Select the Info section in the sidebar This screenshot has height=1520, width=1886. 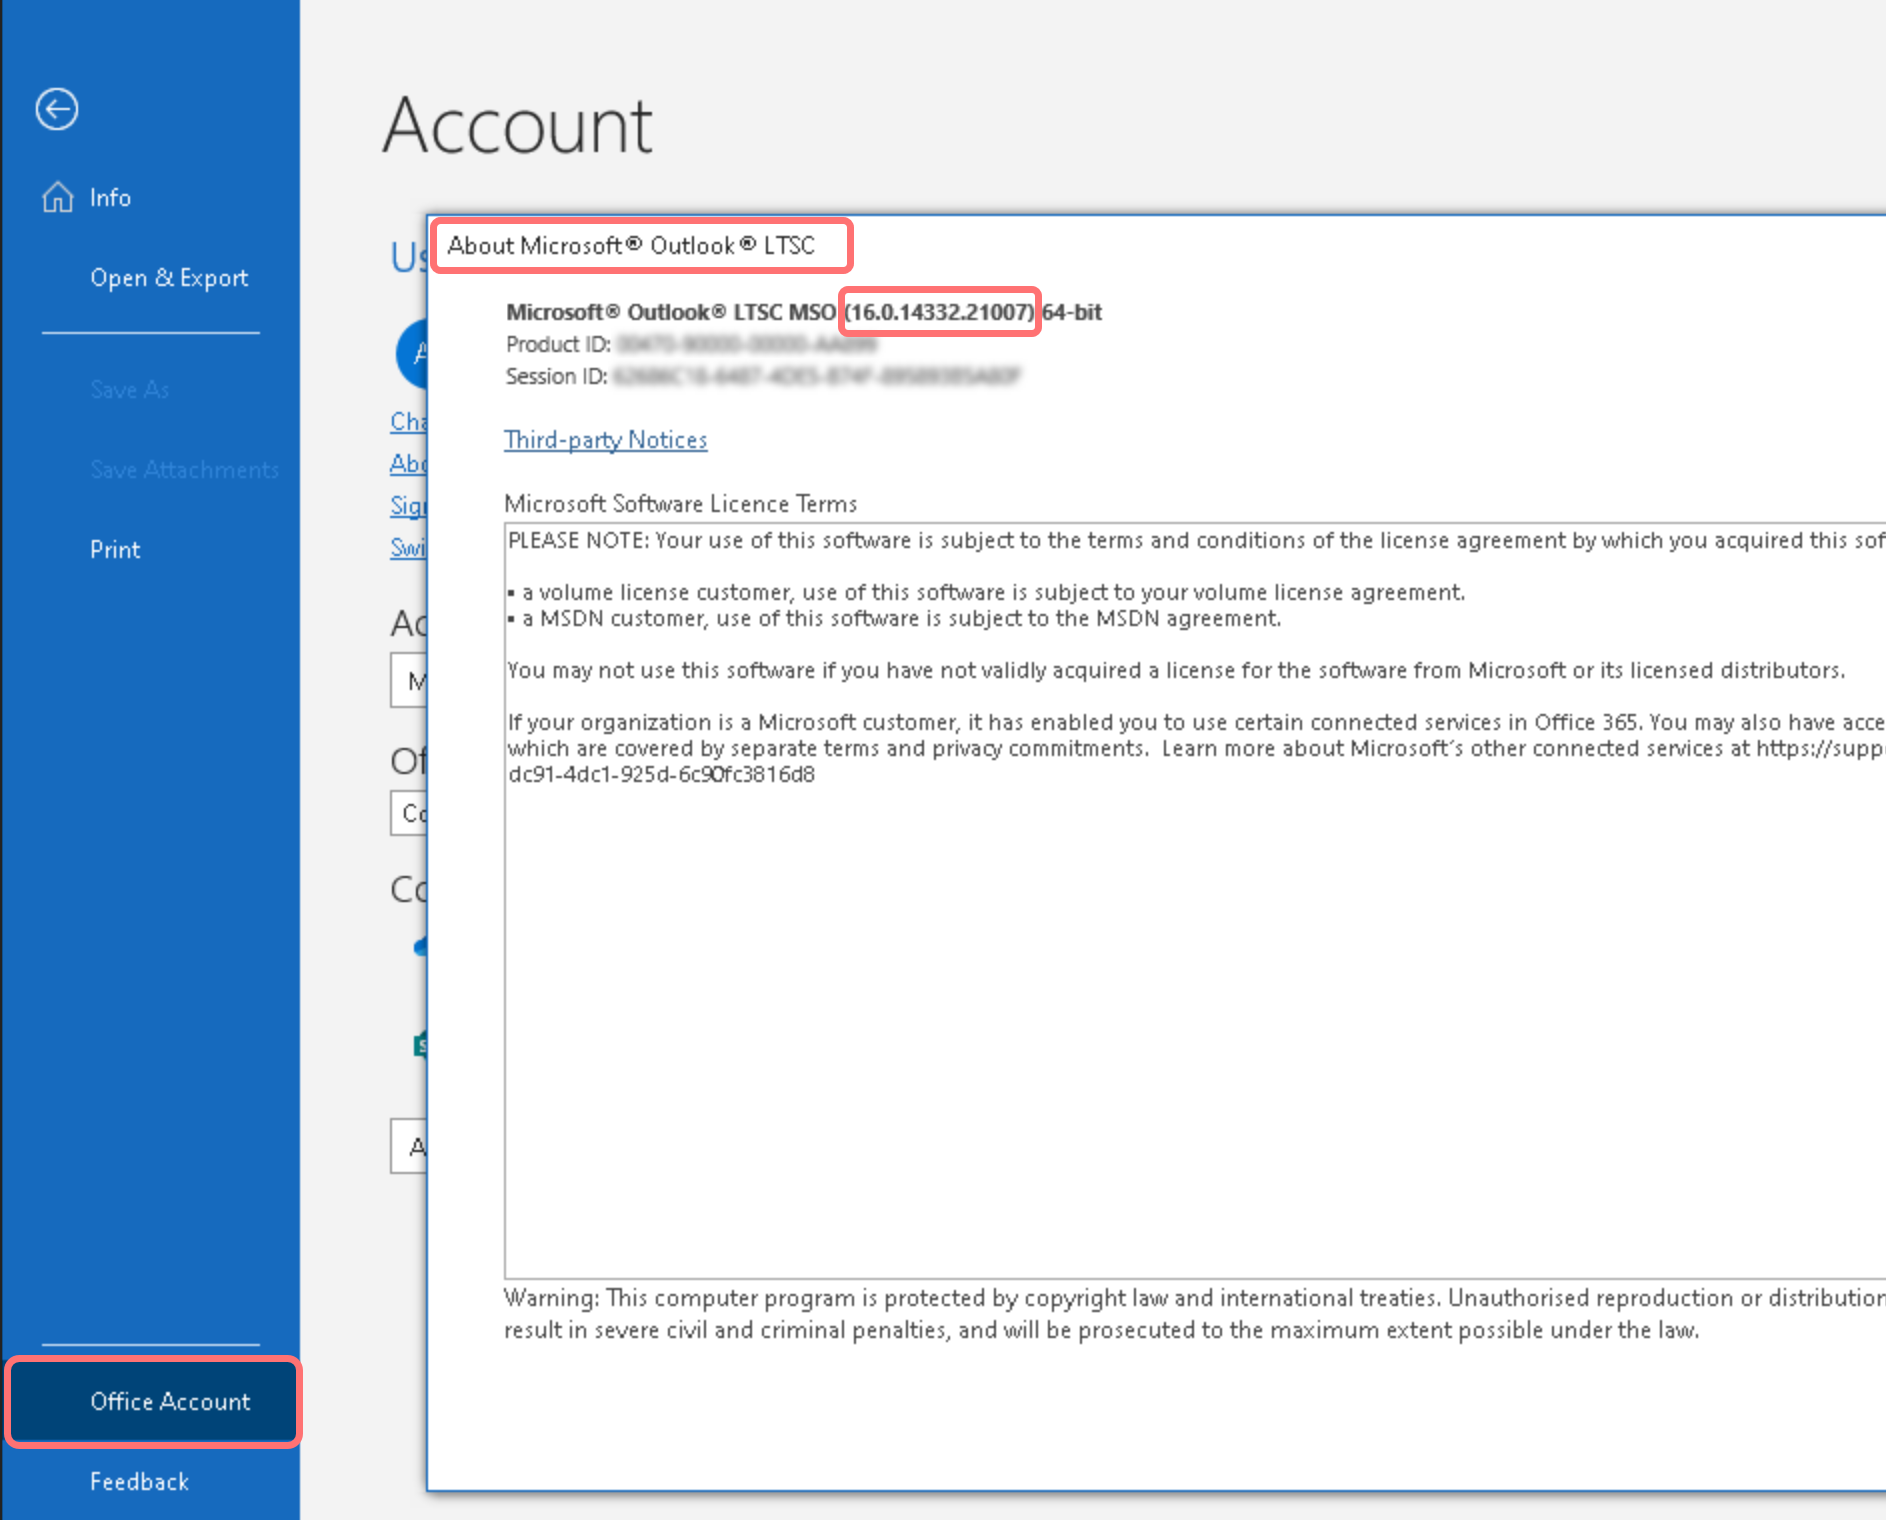(110, 197)
